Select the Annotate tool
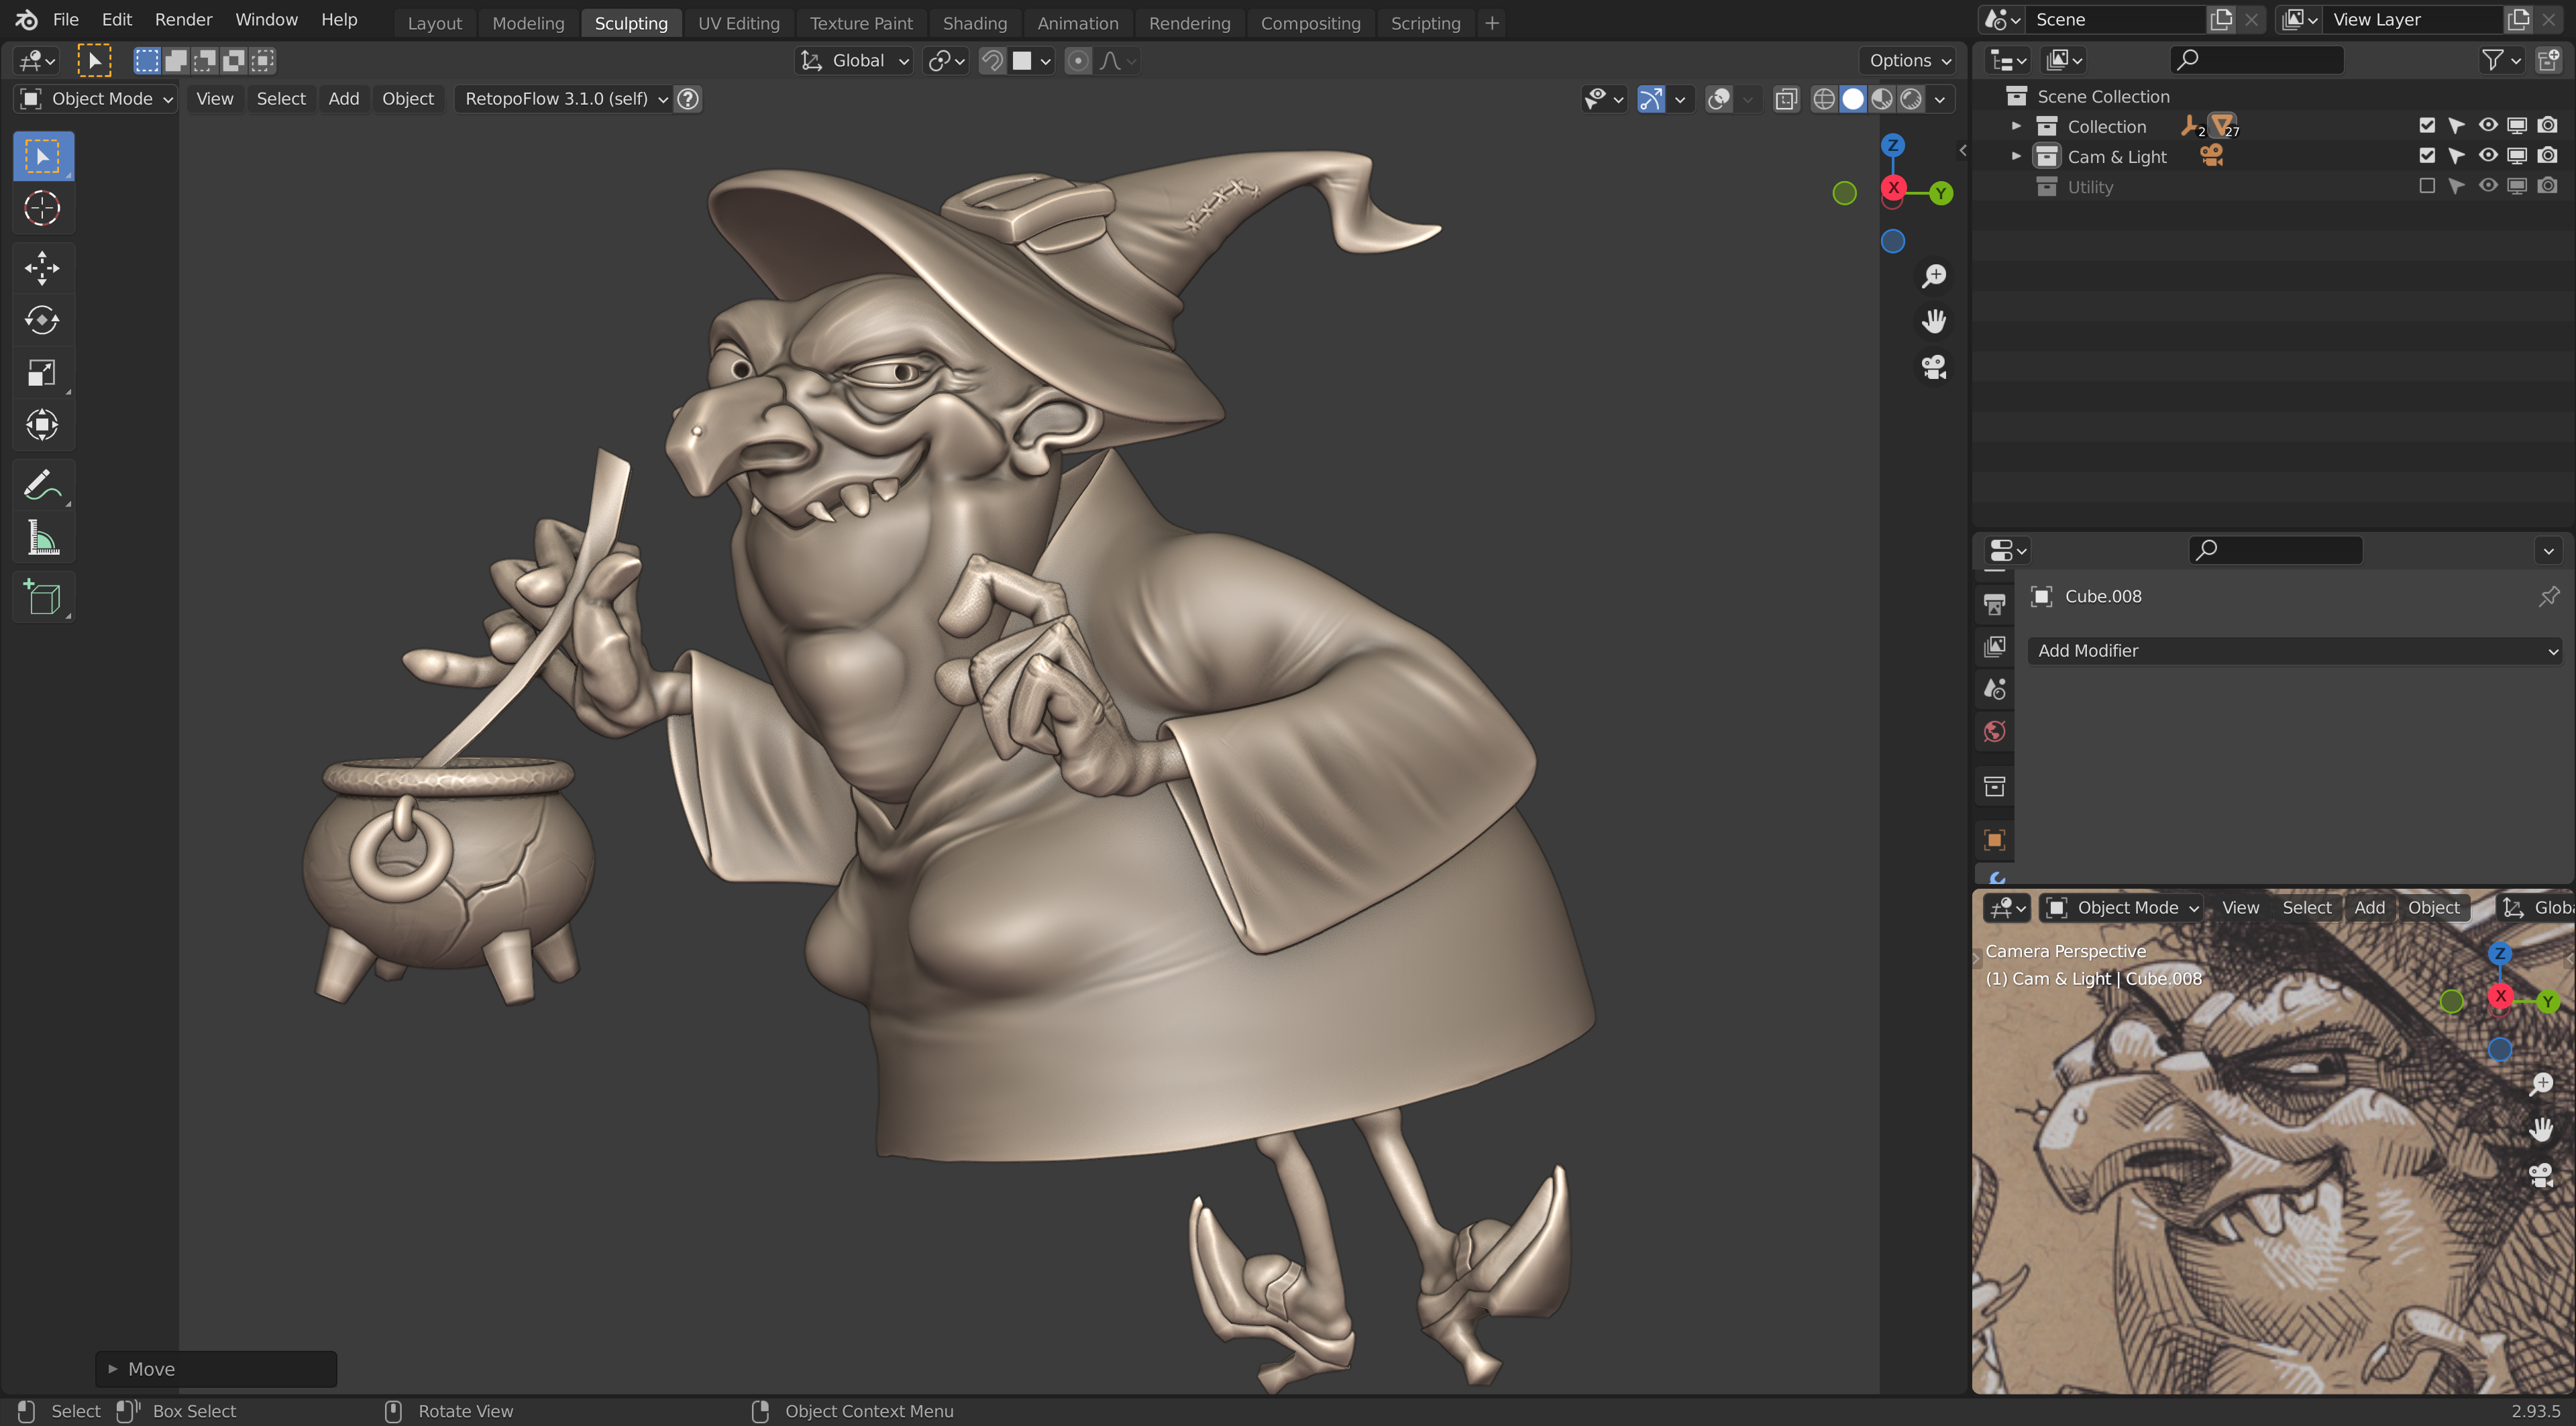This screenshot has width=2576, height=1426. point(42,486)
